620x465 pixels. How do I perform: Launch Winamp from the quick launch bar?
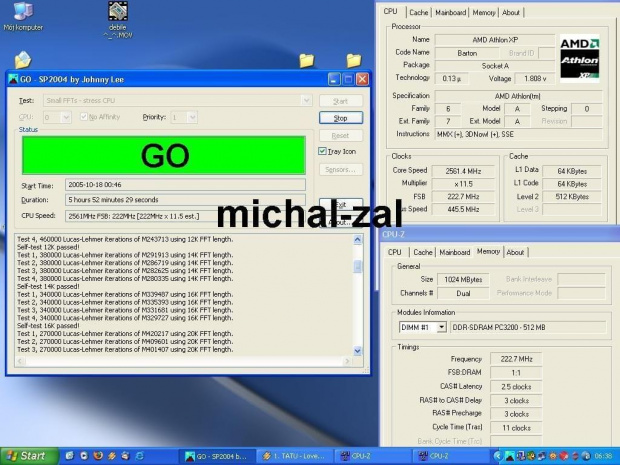(x=112, y=456)
